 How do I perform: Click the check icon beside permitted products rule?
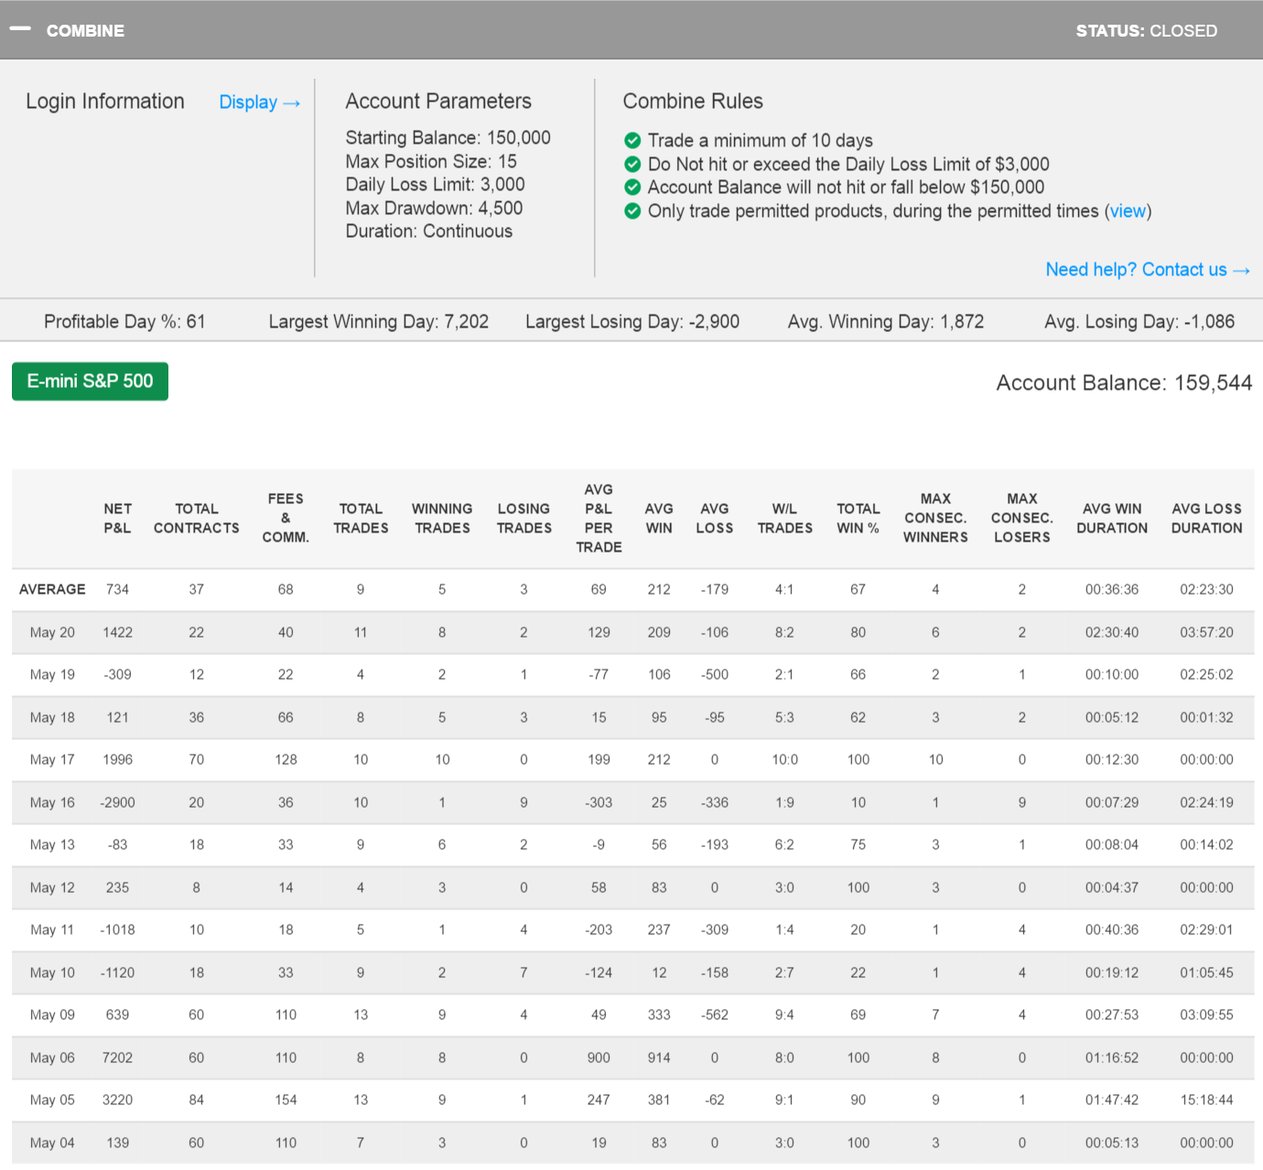pos(632,211)
